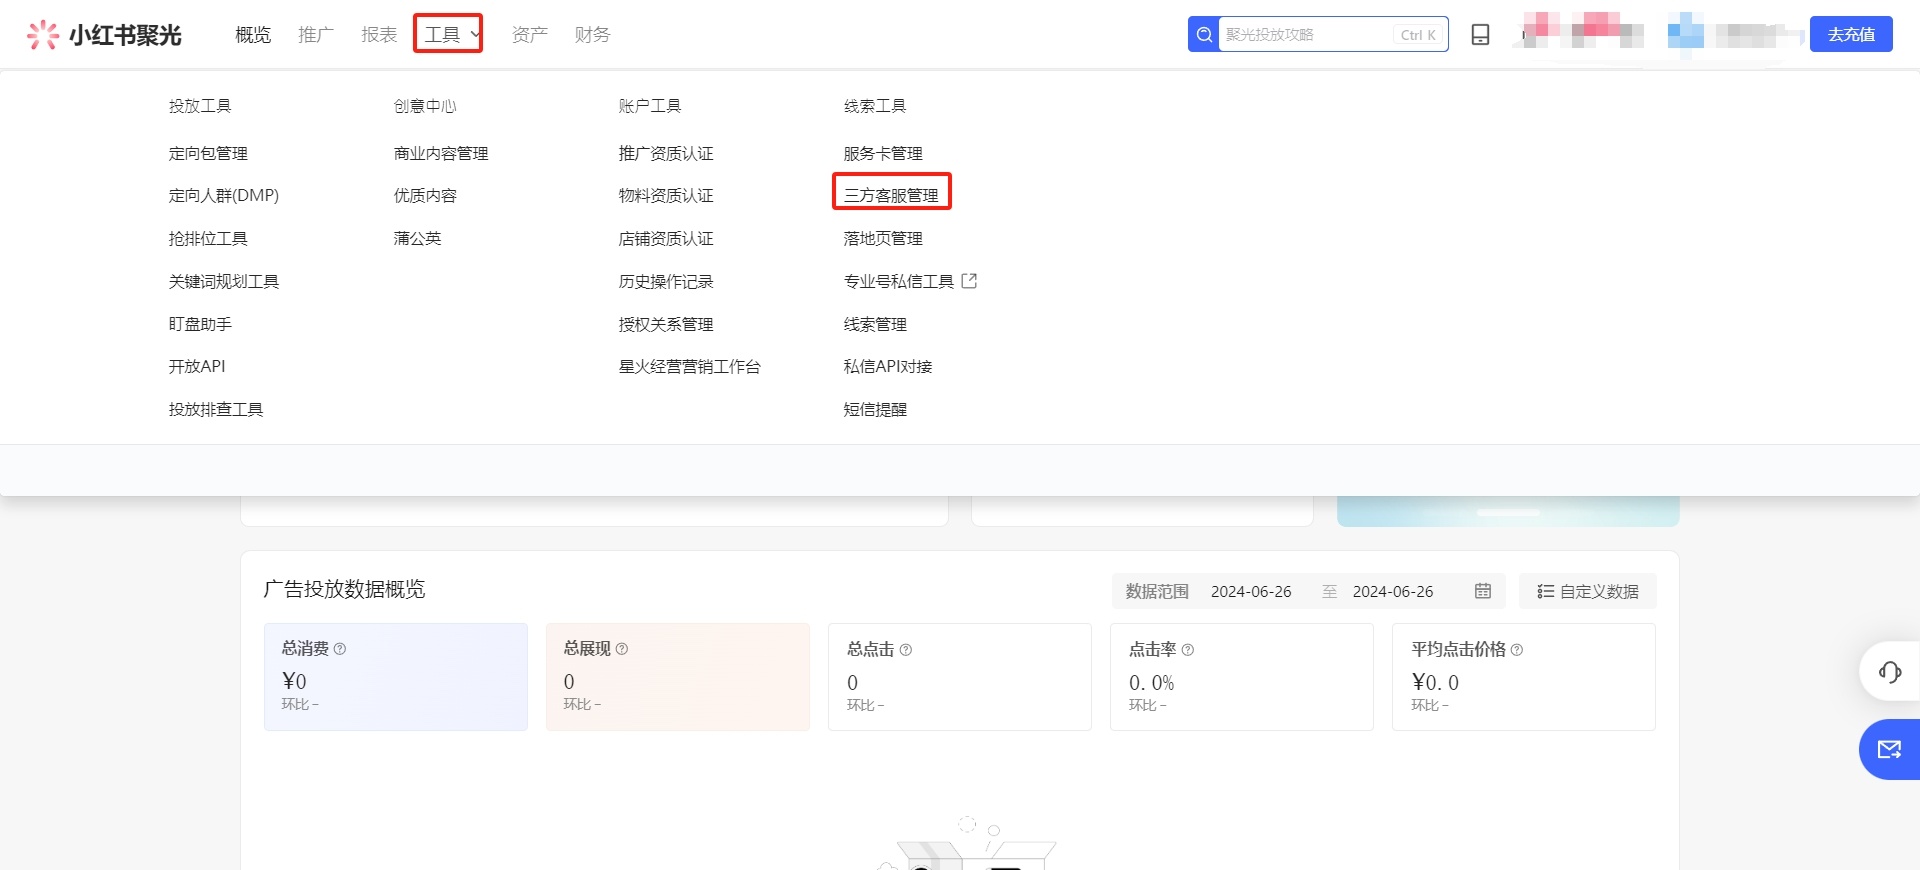Select 优质内容 menu item
The image size is (1920, 870).
(425, 196)
